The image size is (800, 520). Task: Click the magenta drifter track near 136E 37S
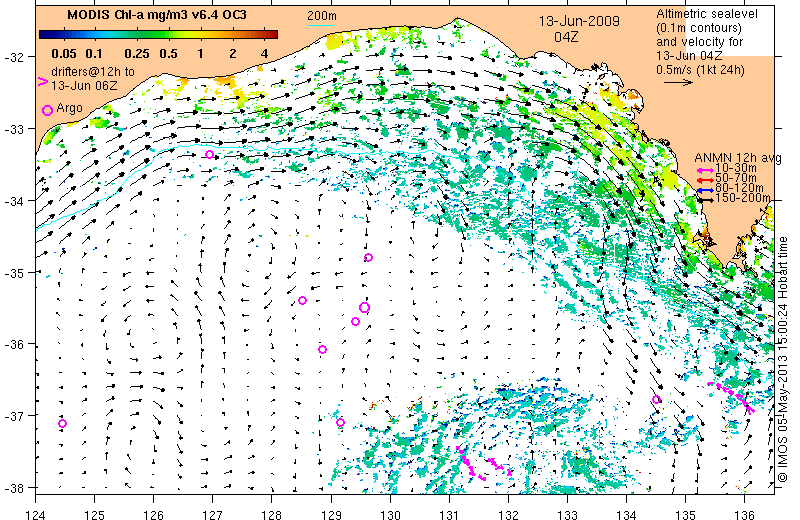pyautogui.click(x=732, y=396)
